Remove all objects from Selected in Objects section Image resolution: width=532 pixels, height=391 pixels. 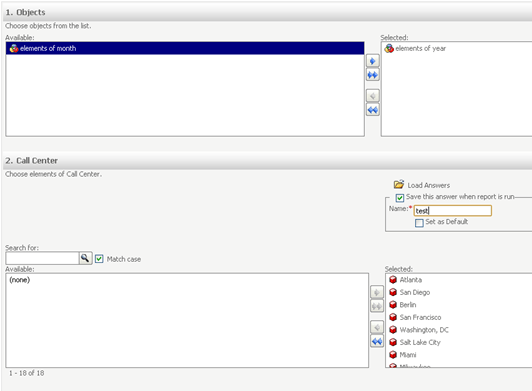[373, 110]
